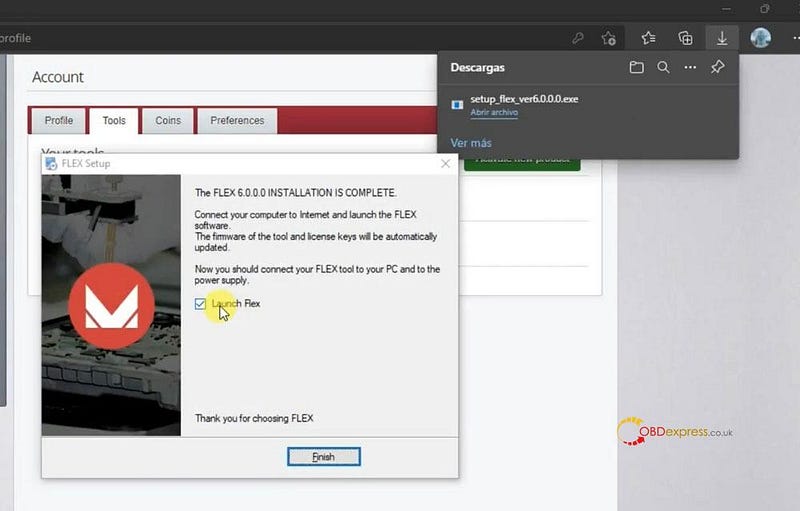Select the Preferences tab
This screenshot has height=511, width=800.
coord(237,121)
